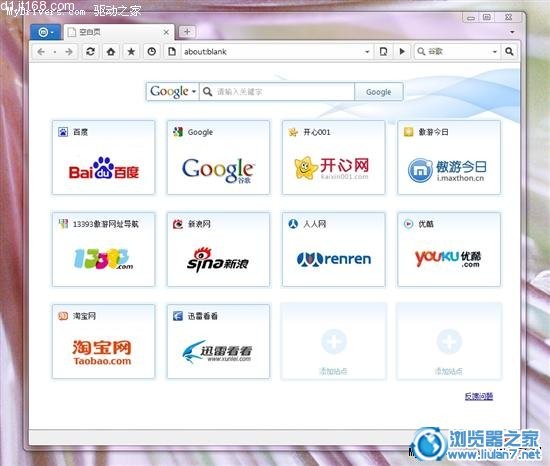The width and height of the screenshot is (550, 466).
Task: Click the toolbar search magnifier button
Action: [x=509, y=52]
